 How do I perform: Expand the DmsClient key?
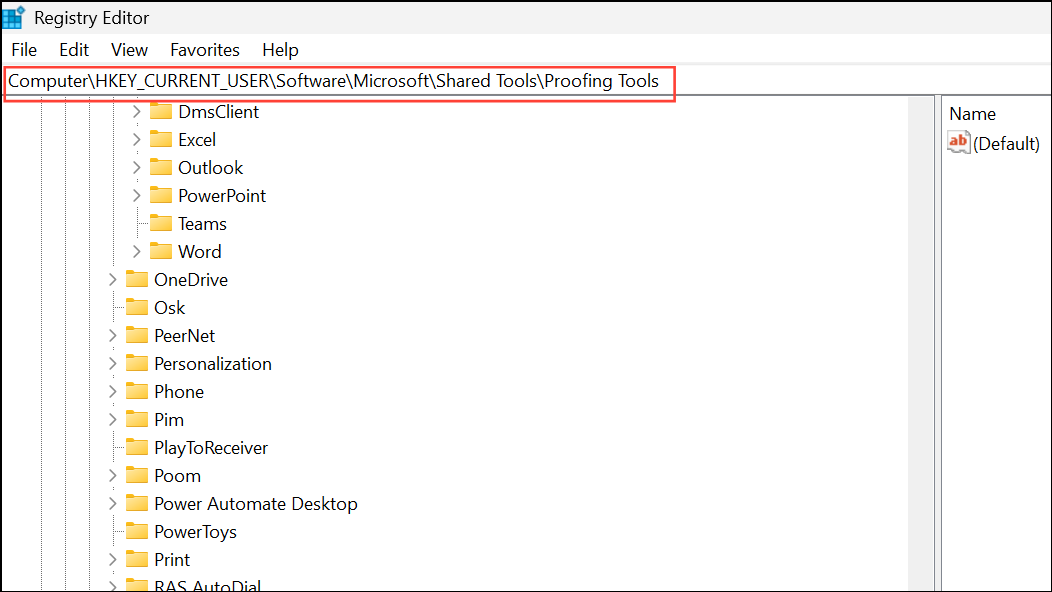point(136,111)
